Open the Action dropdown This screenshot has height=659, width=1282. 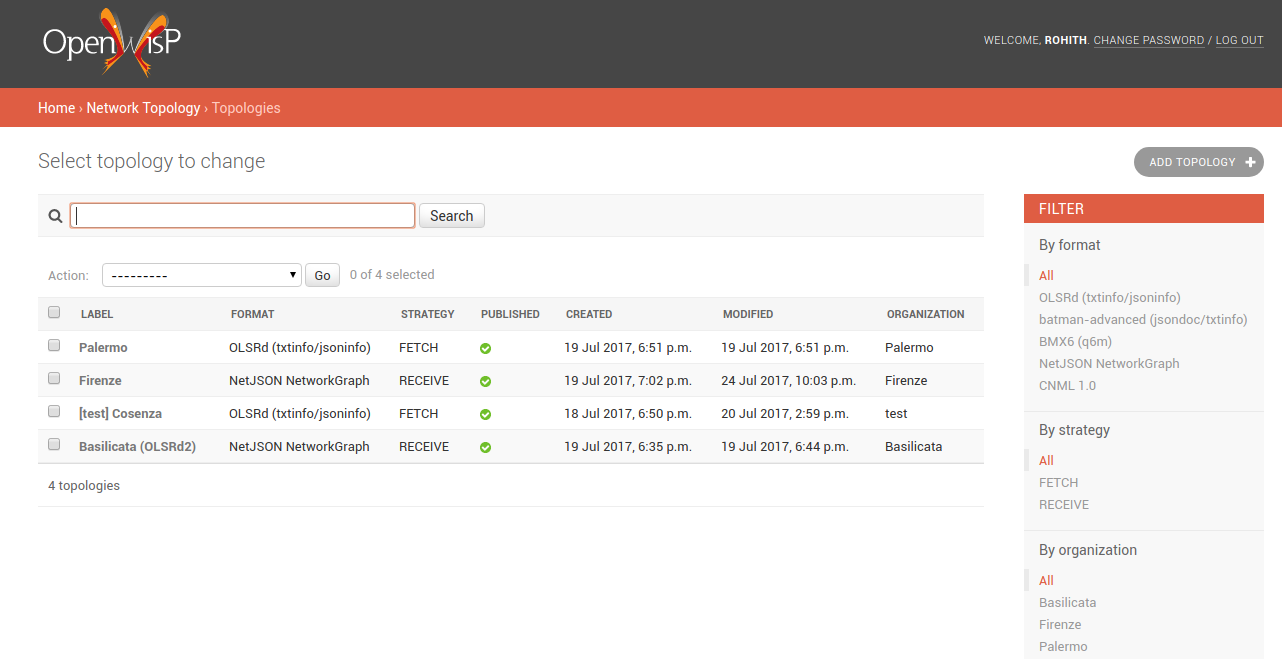click(x=201, y=275)
